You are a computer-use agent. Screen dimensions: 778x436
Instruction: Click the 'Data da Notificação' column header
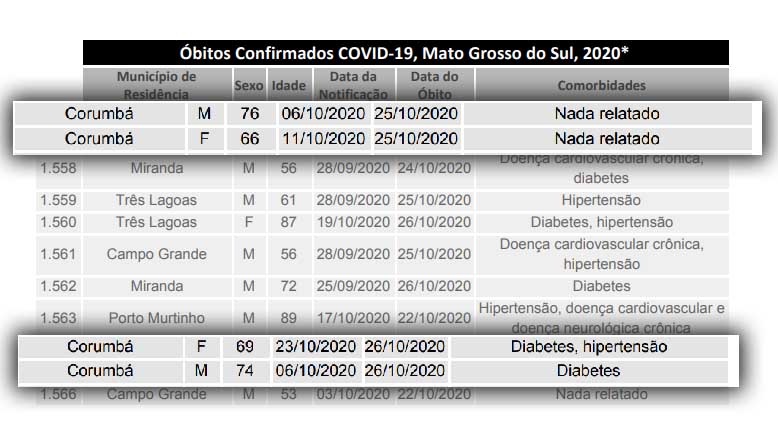tap(353, 85)
